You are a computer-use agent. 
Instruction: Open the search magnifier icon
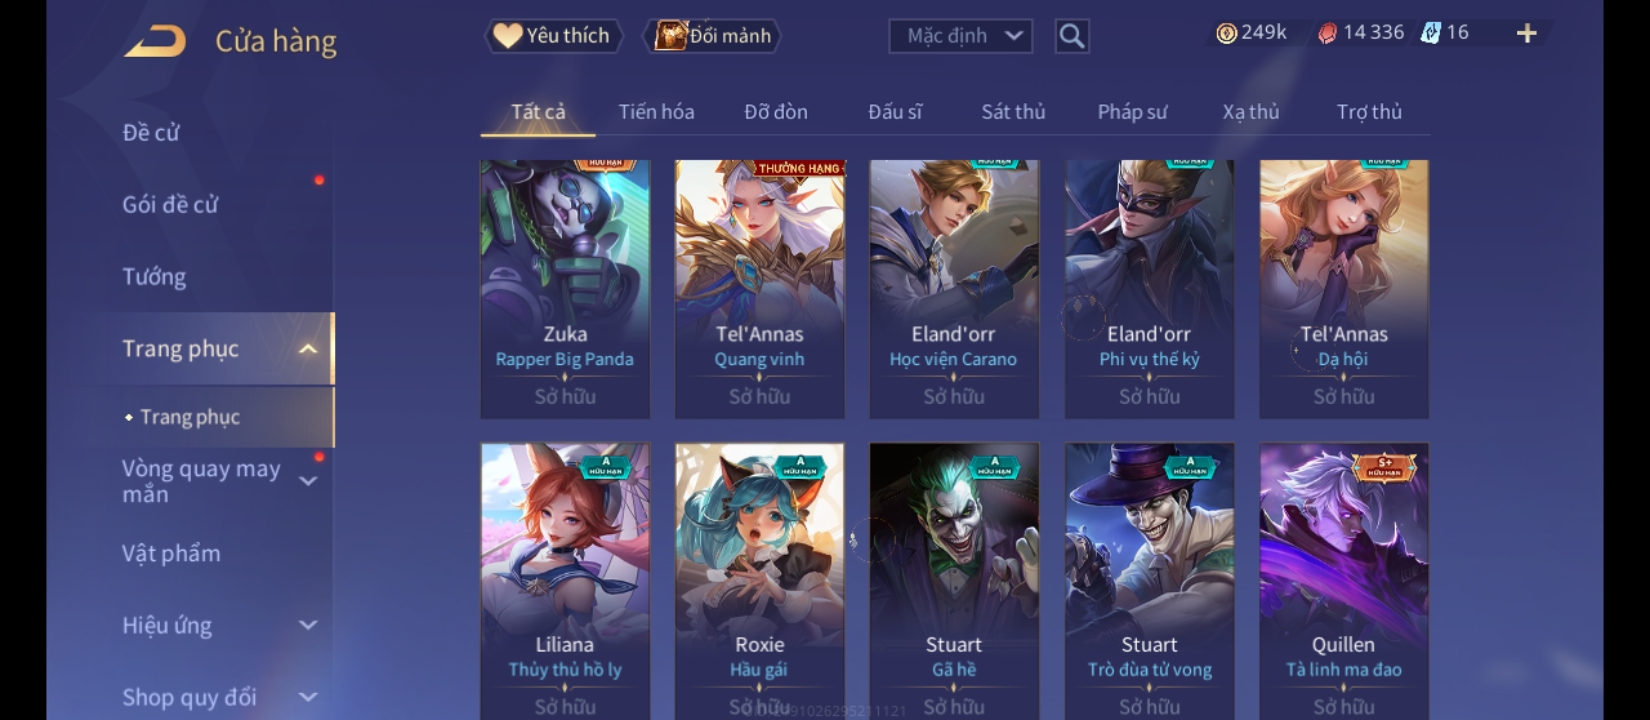coord(1072,36)
